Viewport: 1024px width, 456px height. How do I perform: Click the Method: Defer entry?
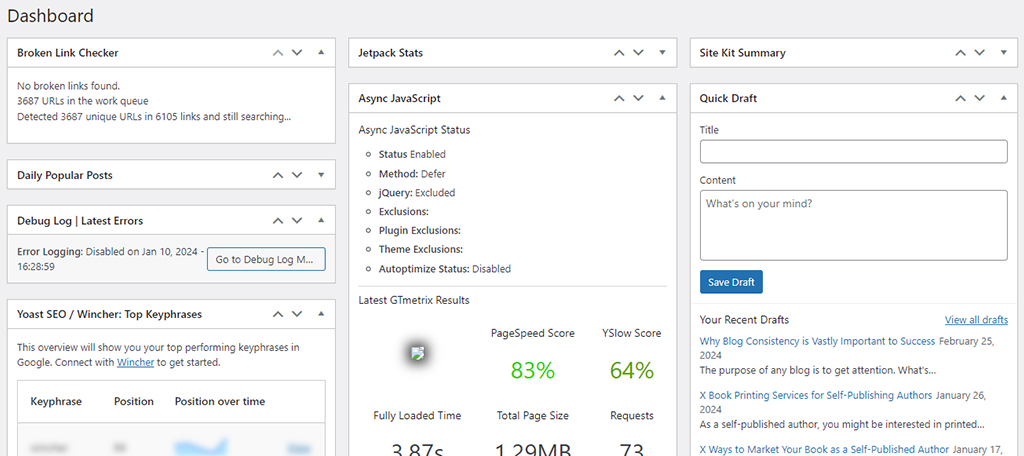[x=412, y=174]
